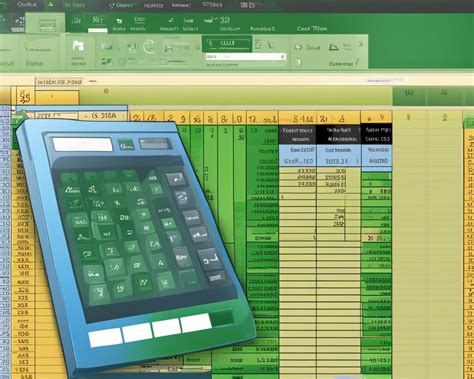
Task: Click dark green button at calculator bottom right
Action: [222, 317]
